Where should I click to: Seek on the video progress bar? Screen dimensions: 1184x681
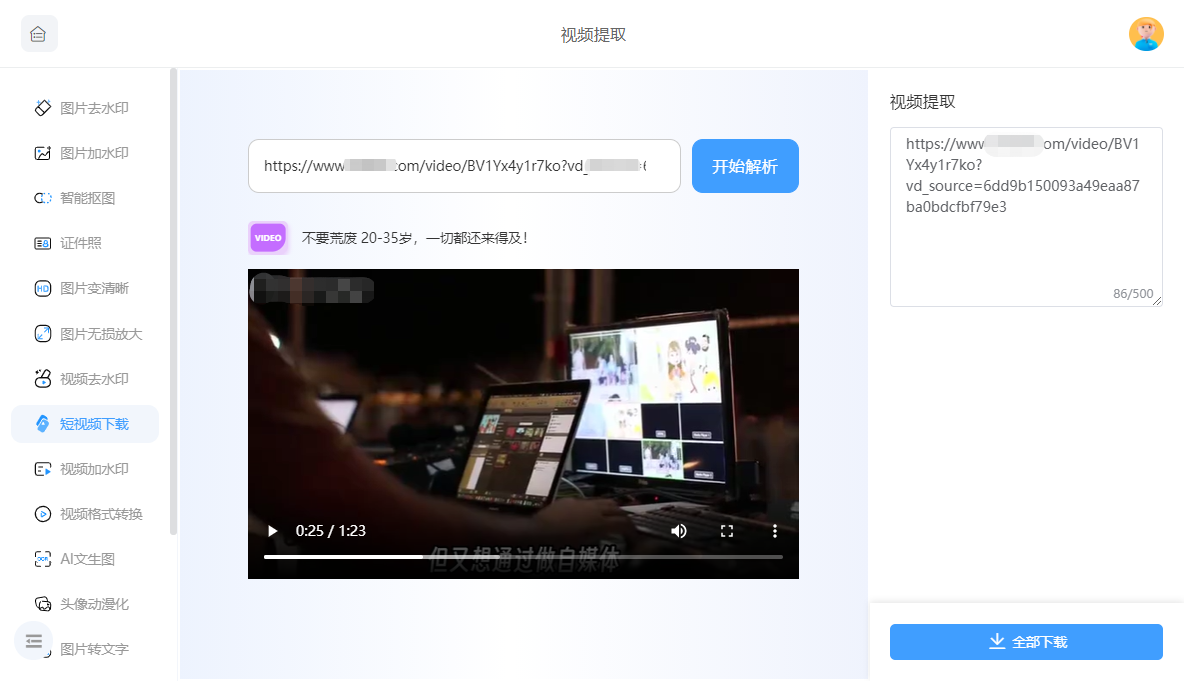(523, 556)
